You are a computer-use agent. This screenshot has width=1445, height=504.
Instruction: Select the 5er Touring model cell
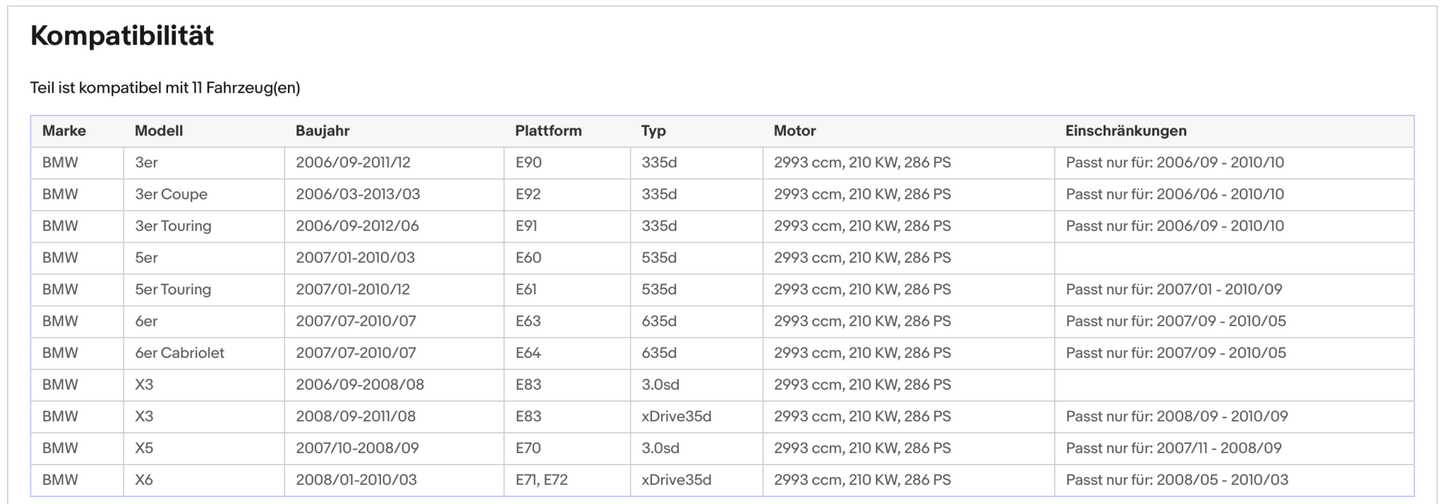[x=173, y=289]
